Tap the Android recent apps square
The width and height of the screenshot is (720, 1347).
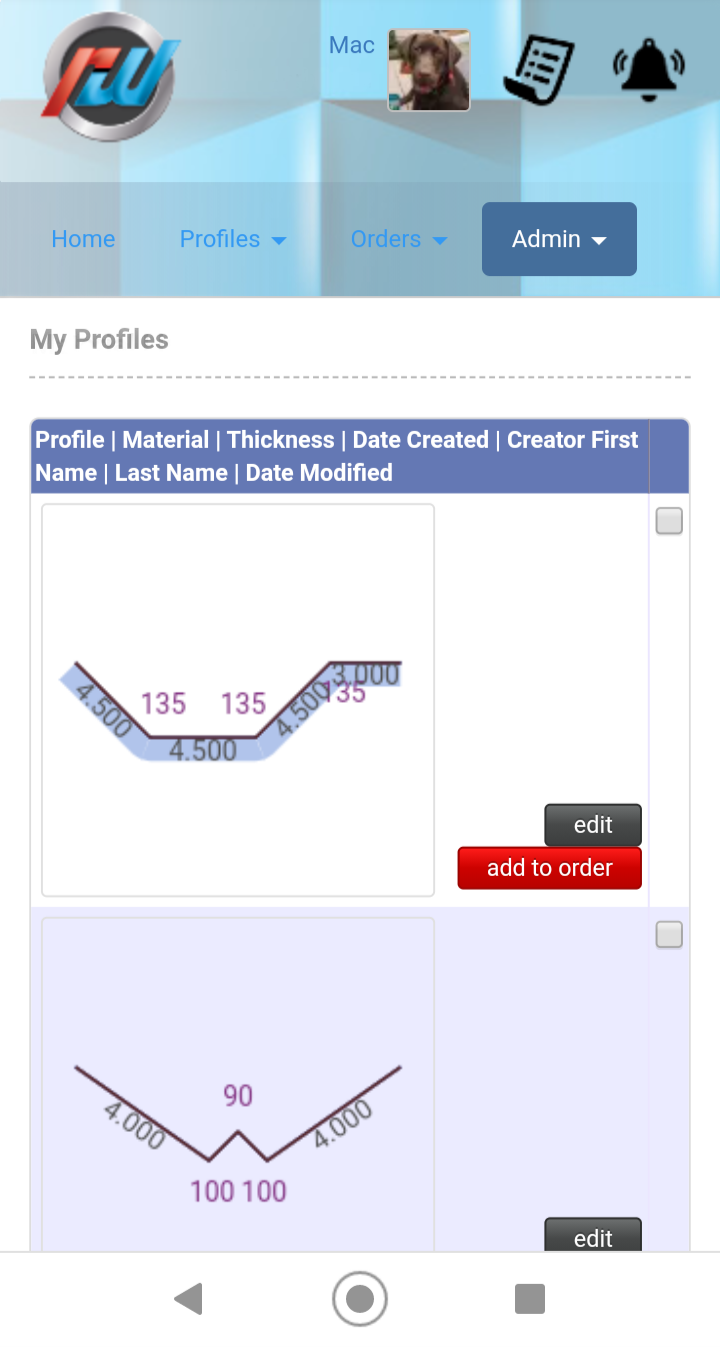pos(530,1299)
